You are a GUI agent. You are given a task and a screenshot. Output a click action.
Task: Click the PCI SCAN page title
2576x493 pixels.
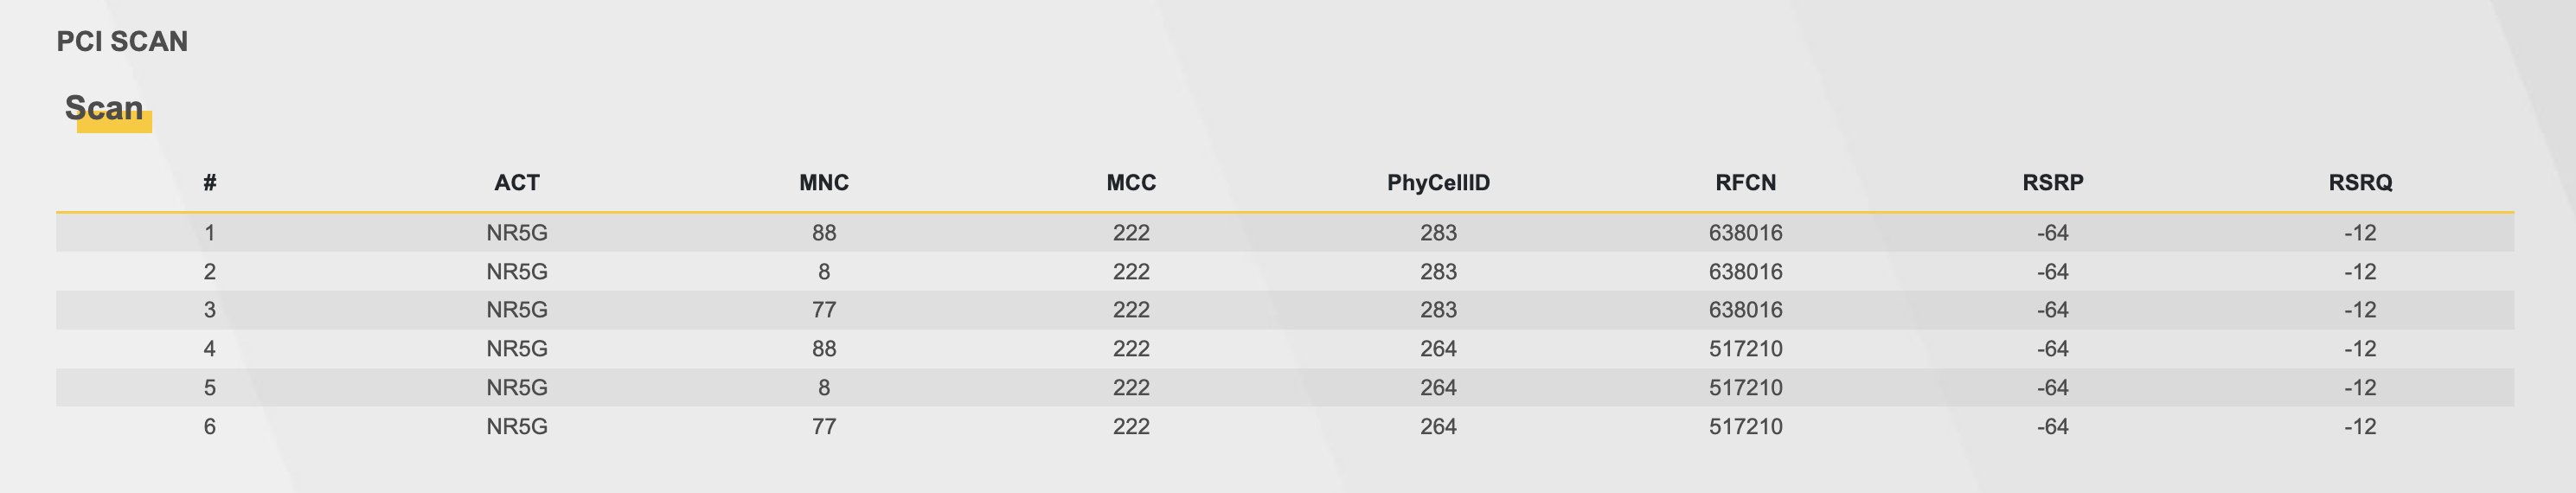coord(122,42)
